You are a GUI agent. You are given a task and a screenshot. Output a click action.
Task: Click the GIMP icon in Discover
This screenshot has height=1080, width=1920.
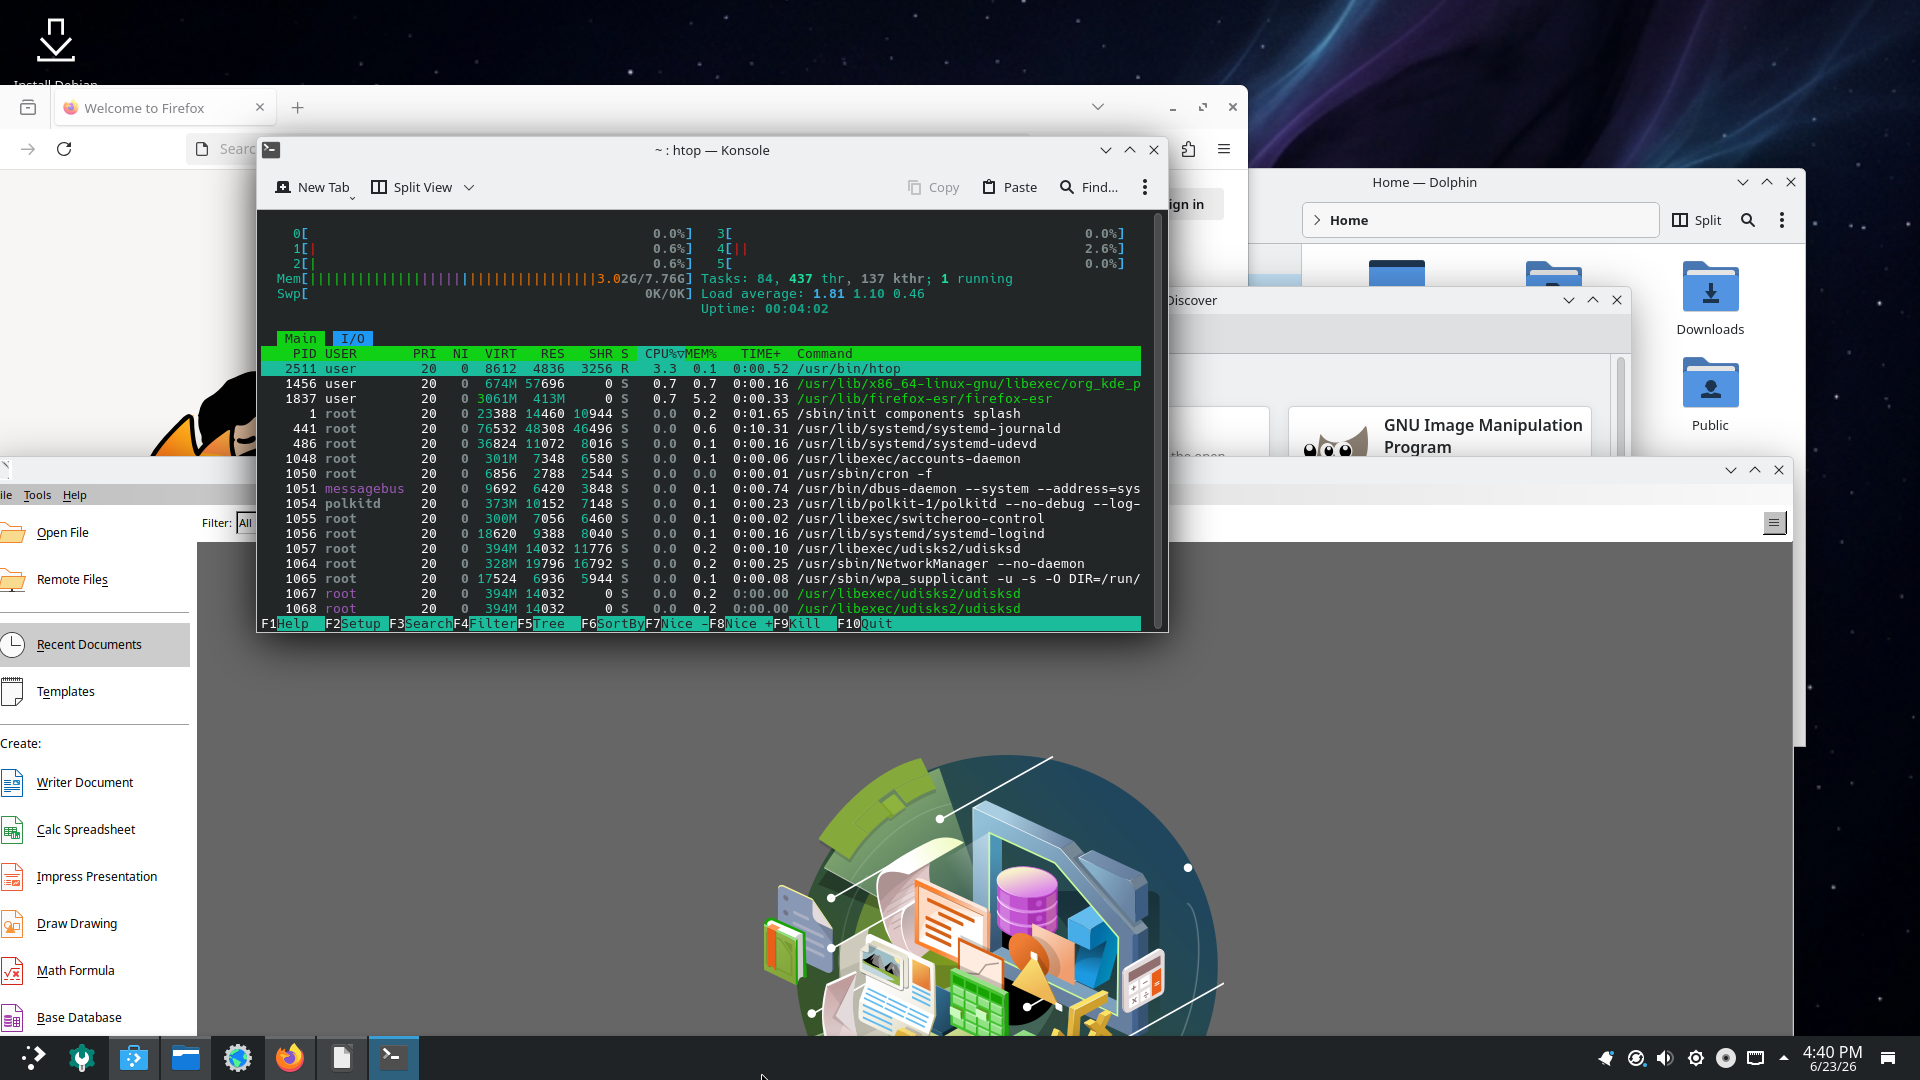(x=1334, y=440)
